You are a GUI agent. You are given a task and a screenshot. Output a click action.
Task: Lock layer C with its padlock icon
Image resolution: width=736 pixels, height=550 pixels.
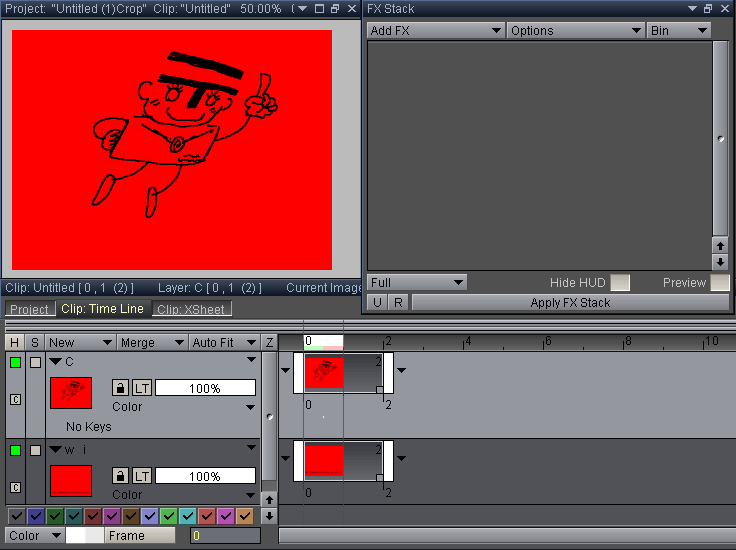(x=120, y=388)
